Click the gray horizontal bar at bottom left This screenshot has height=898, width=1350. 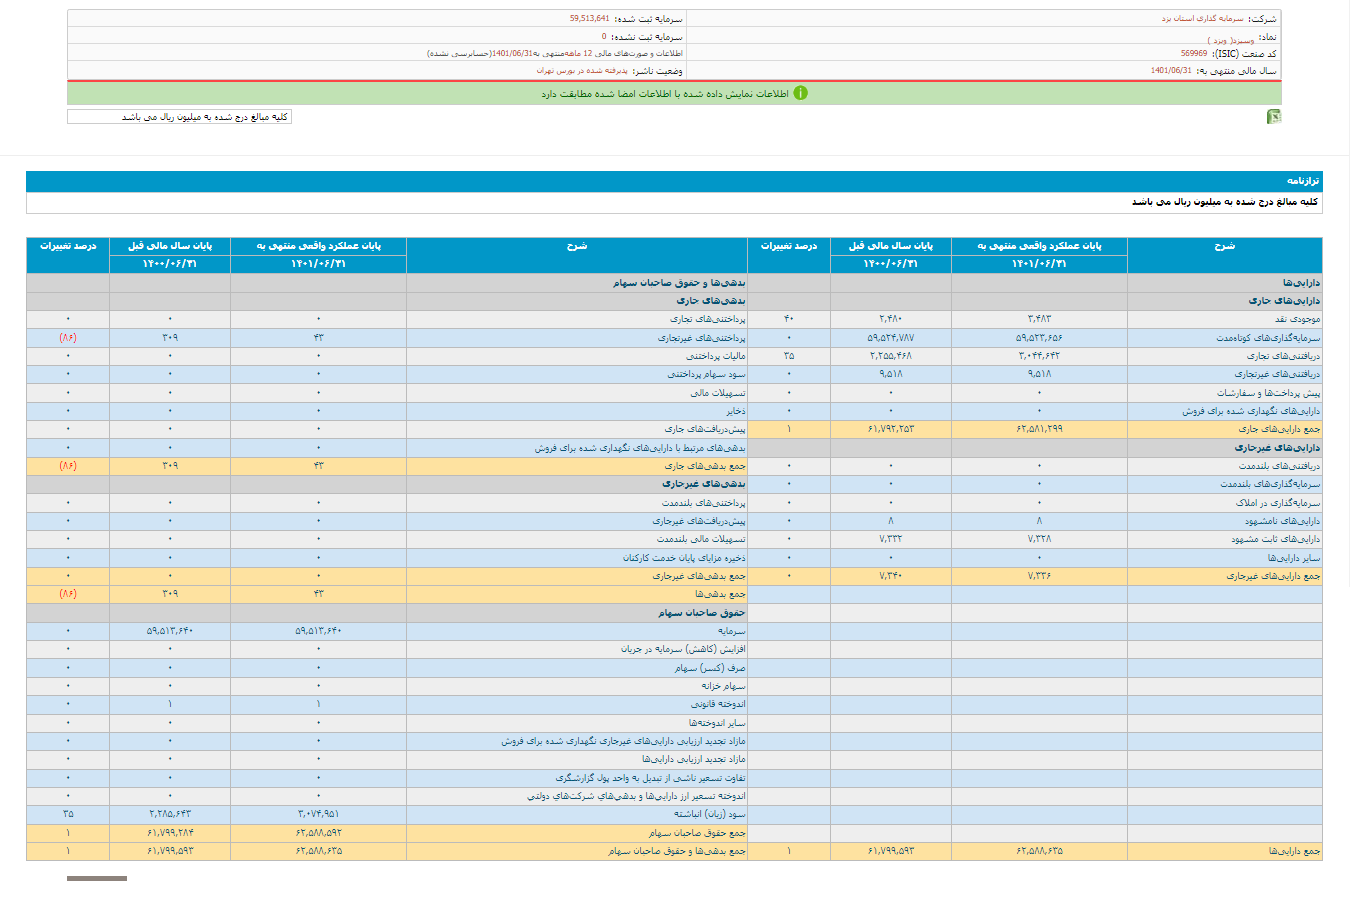[97, 878]
